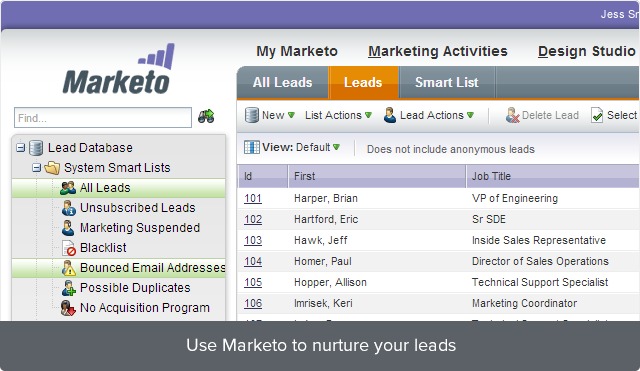This screenshot has height=371, width=640.
Task: Select the Blacklist document icon
Action: coord(69,248)
